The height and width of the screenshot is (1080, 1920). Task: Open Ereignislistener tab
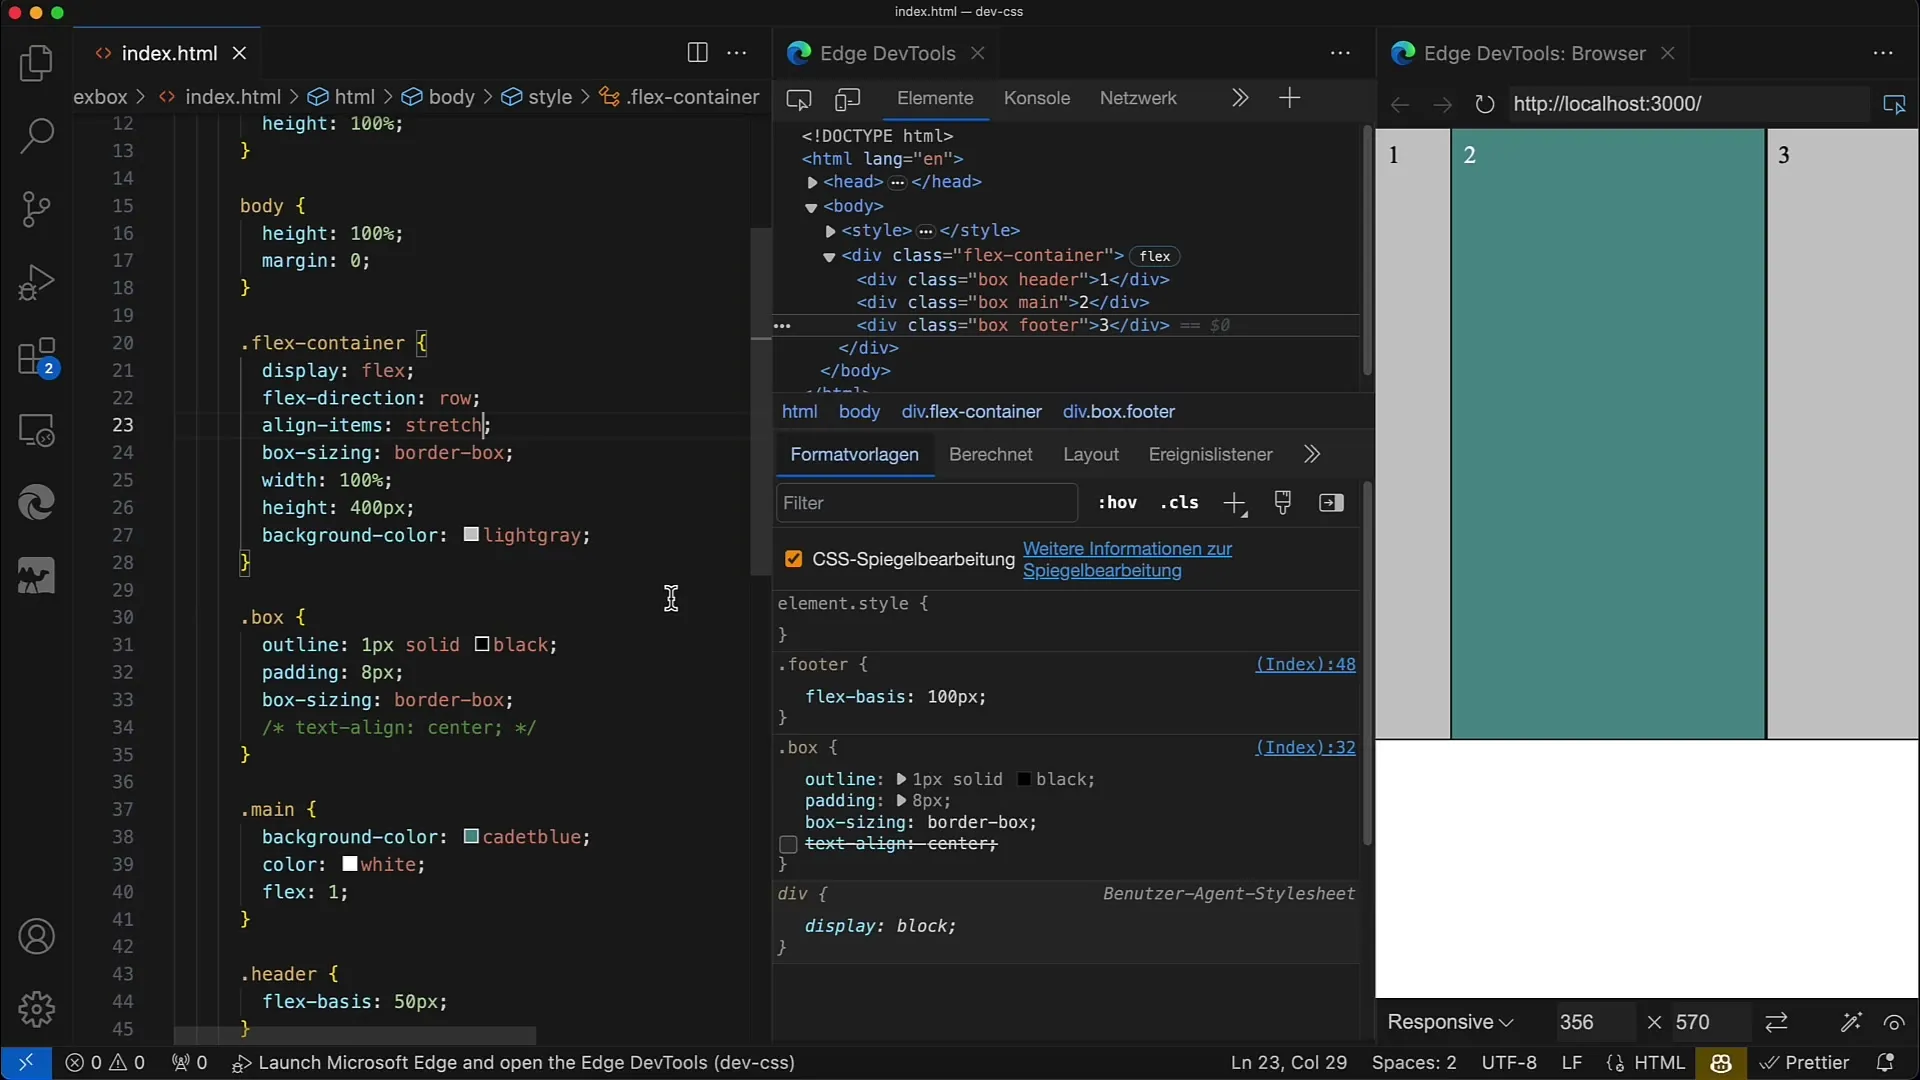[1210, 454]
